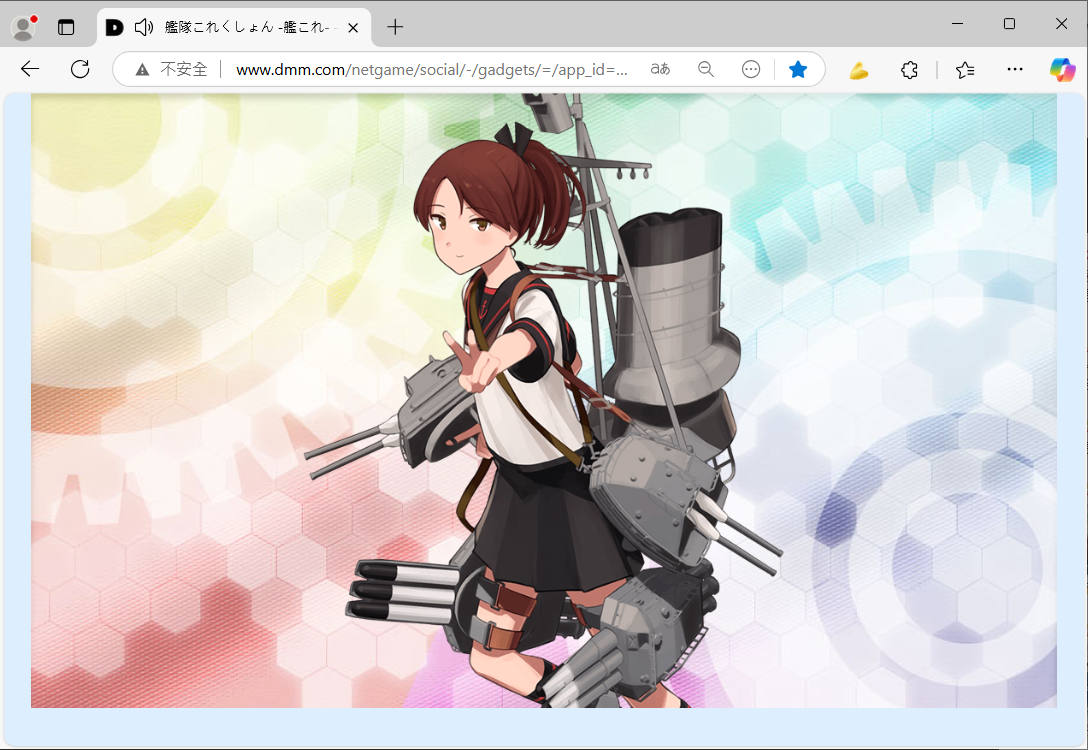Open the Copilot sidebar

1062,69
